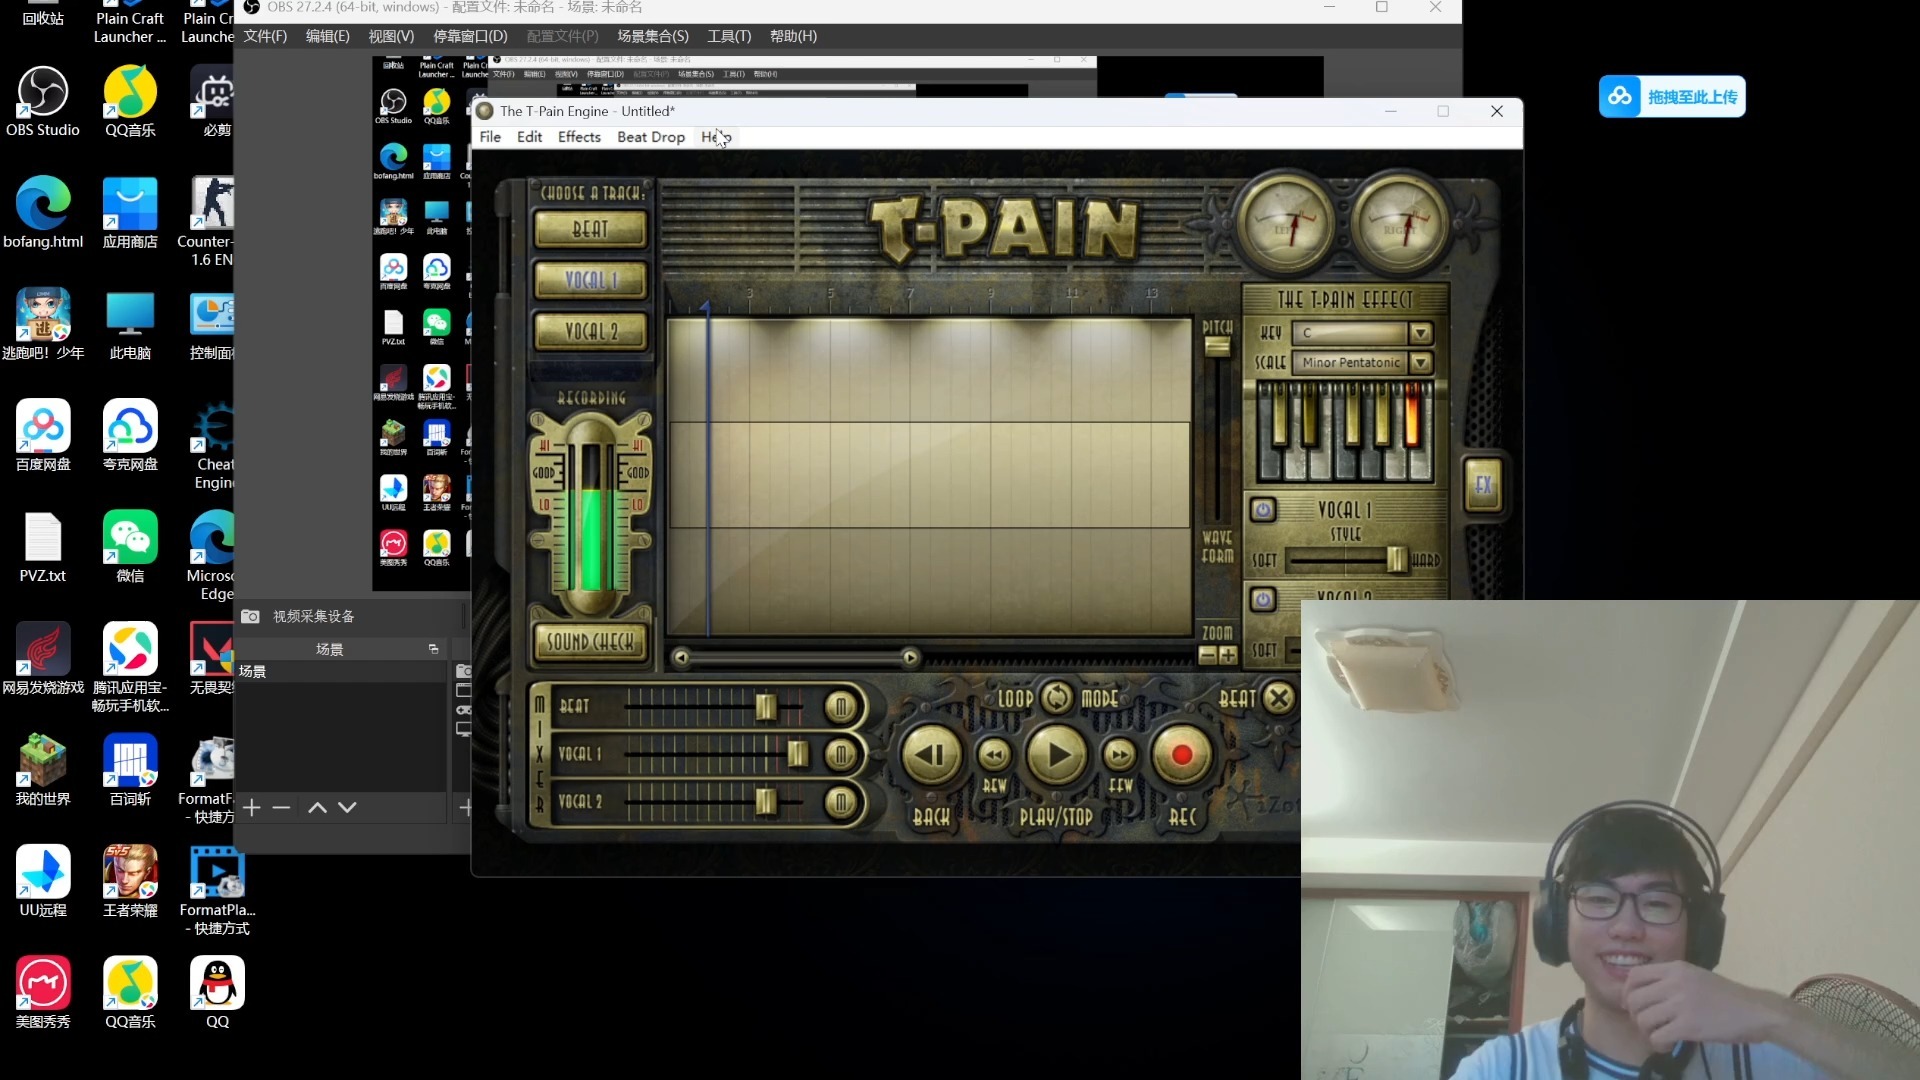
Task: Open the Edit menu in T-Pain Engine
Action: coord(529,137)
